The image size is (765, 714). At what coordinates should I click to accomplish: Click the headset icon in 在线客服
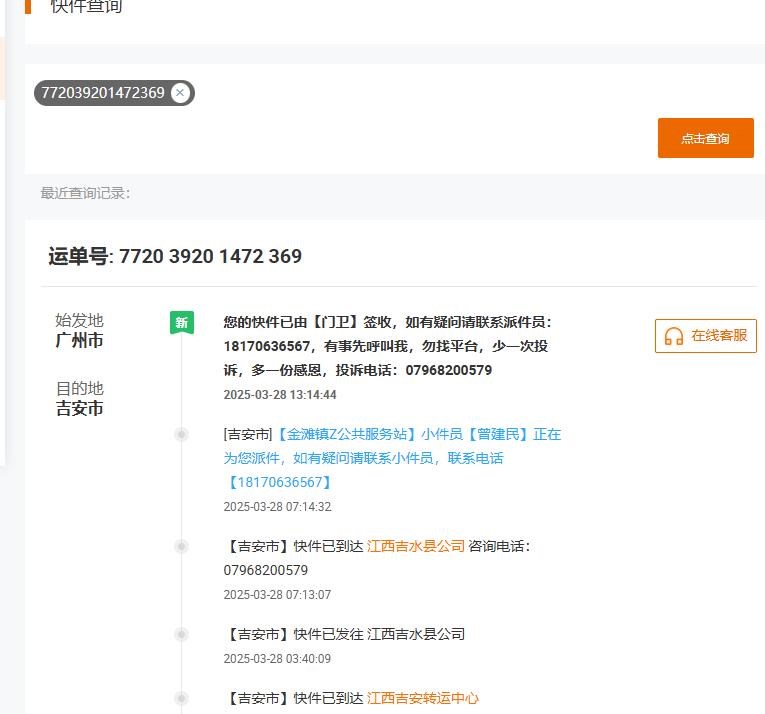674,336
